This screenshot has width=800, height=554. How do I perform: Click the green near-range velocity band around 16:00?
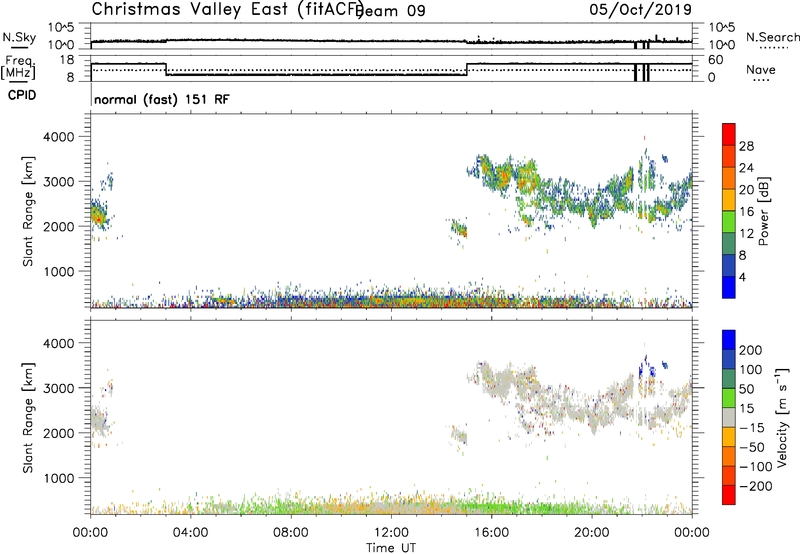(492, 508)
